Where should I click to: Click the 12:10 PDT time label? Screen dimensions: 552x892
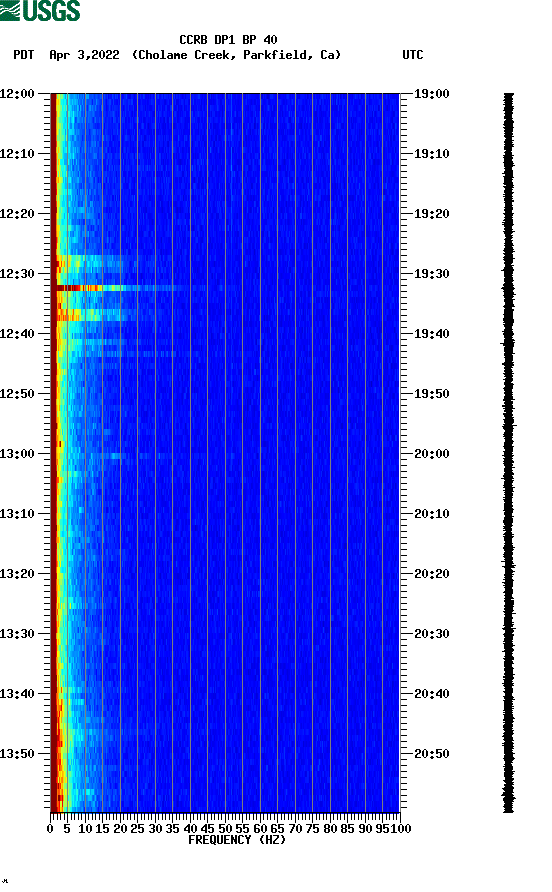(x=18, y=154)
